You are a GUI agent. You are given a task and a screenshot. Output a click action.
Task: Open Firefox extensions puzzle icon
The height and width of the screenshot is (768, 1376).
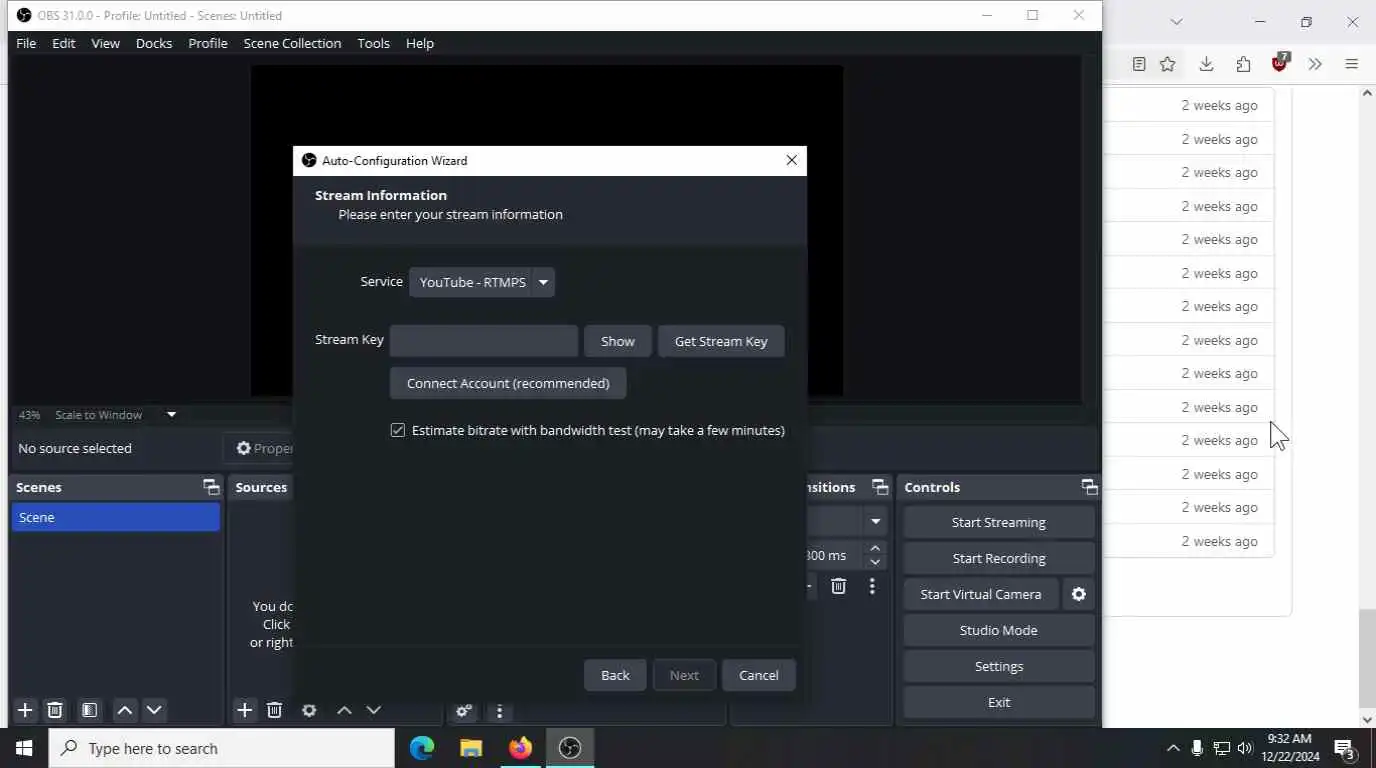1243,64
